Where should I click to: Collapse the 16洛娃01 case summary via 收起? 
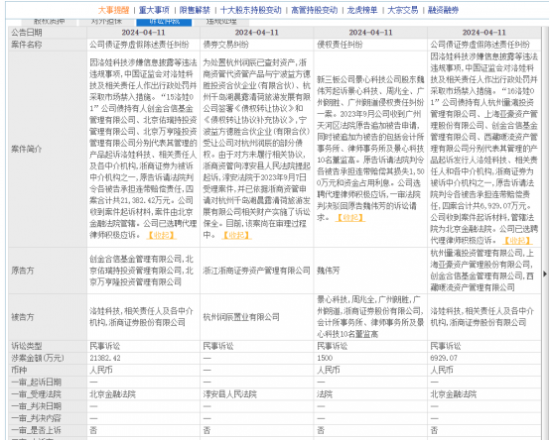[518, 241]
